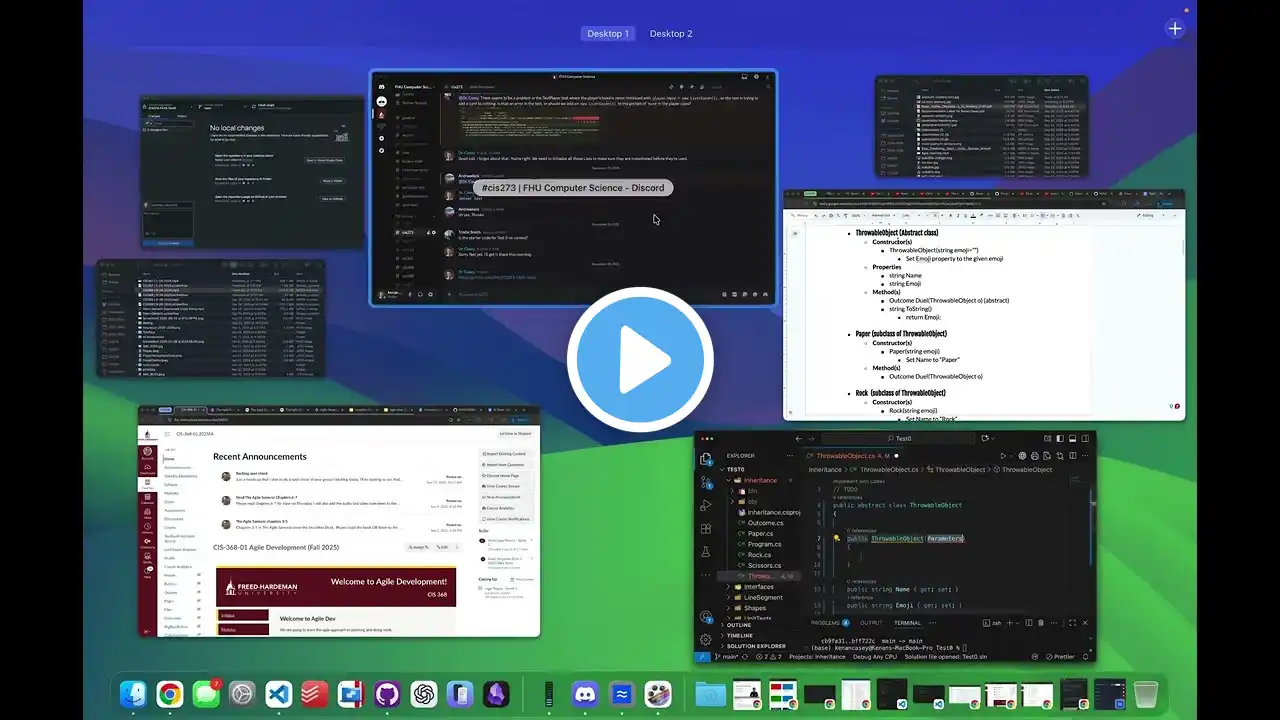Expand the Interfaces folder in VS Code Explorer
The width and height of the screenshot is (1280, 720).
coord(758,587)
